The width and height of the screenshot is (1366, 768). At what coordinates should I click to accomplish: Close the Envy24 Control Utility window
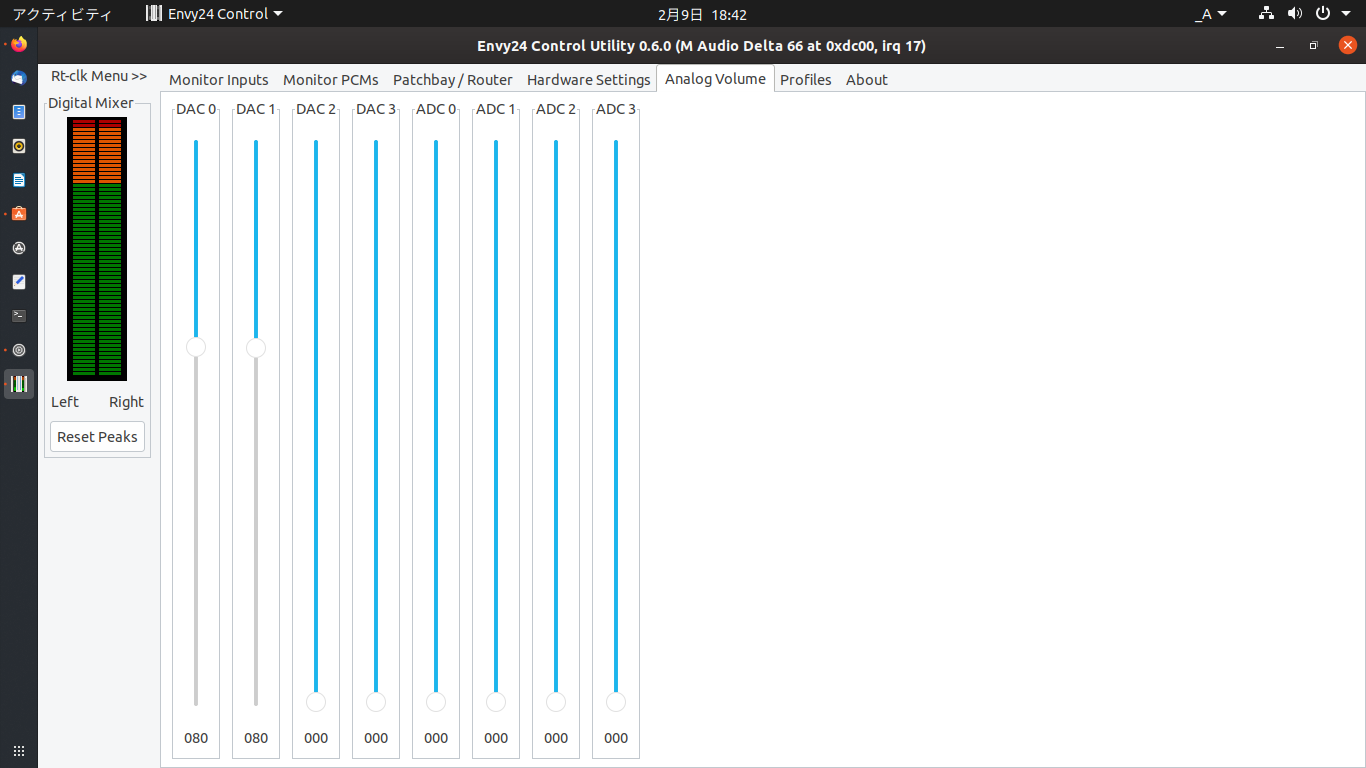[1348, 45]
